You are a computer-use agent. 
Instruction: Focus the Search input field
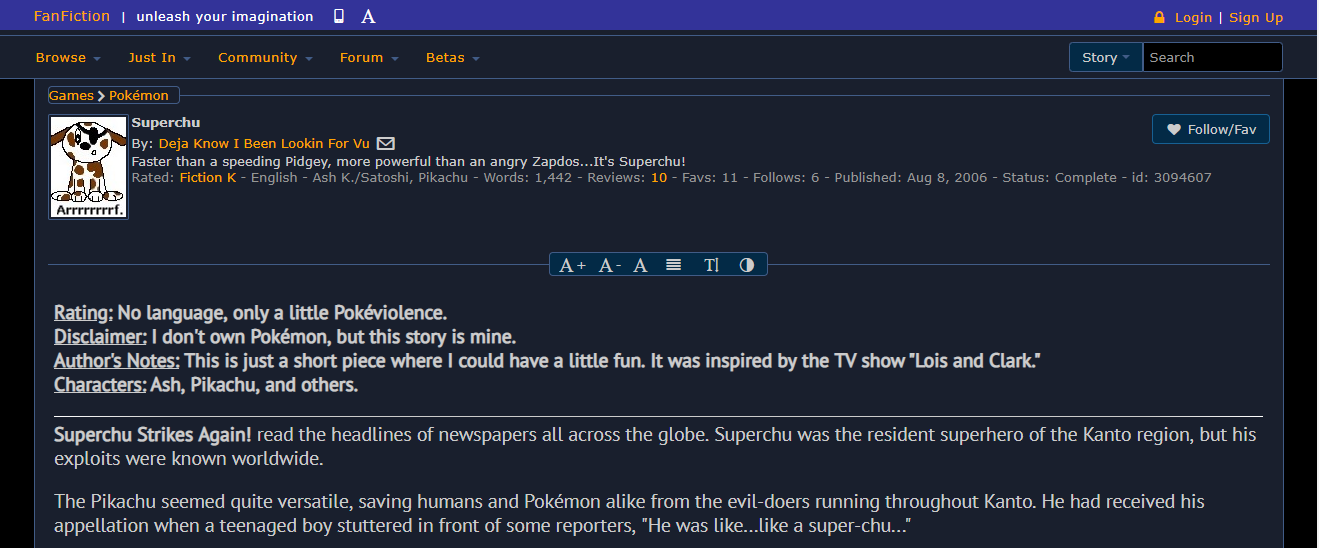point(1212,57)
